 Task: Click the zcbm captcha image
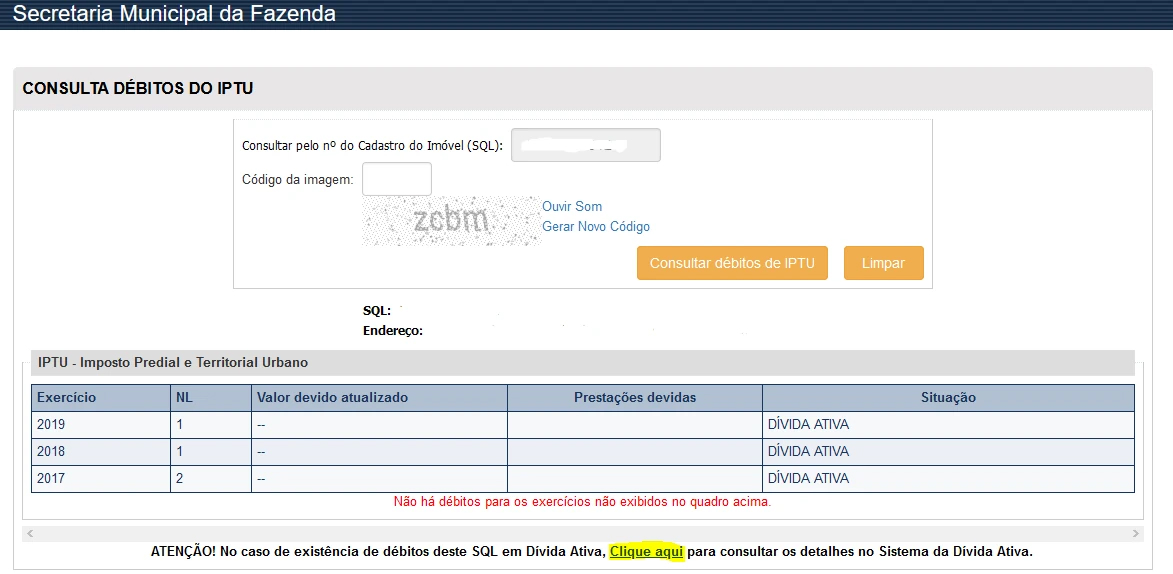tap(451, 221)
